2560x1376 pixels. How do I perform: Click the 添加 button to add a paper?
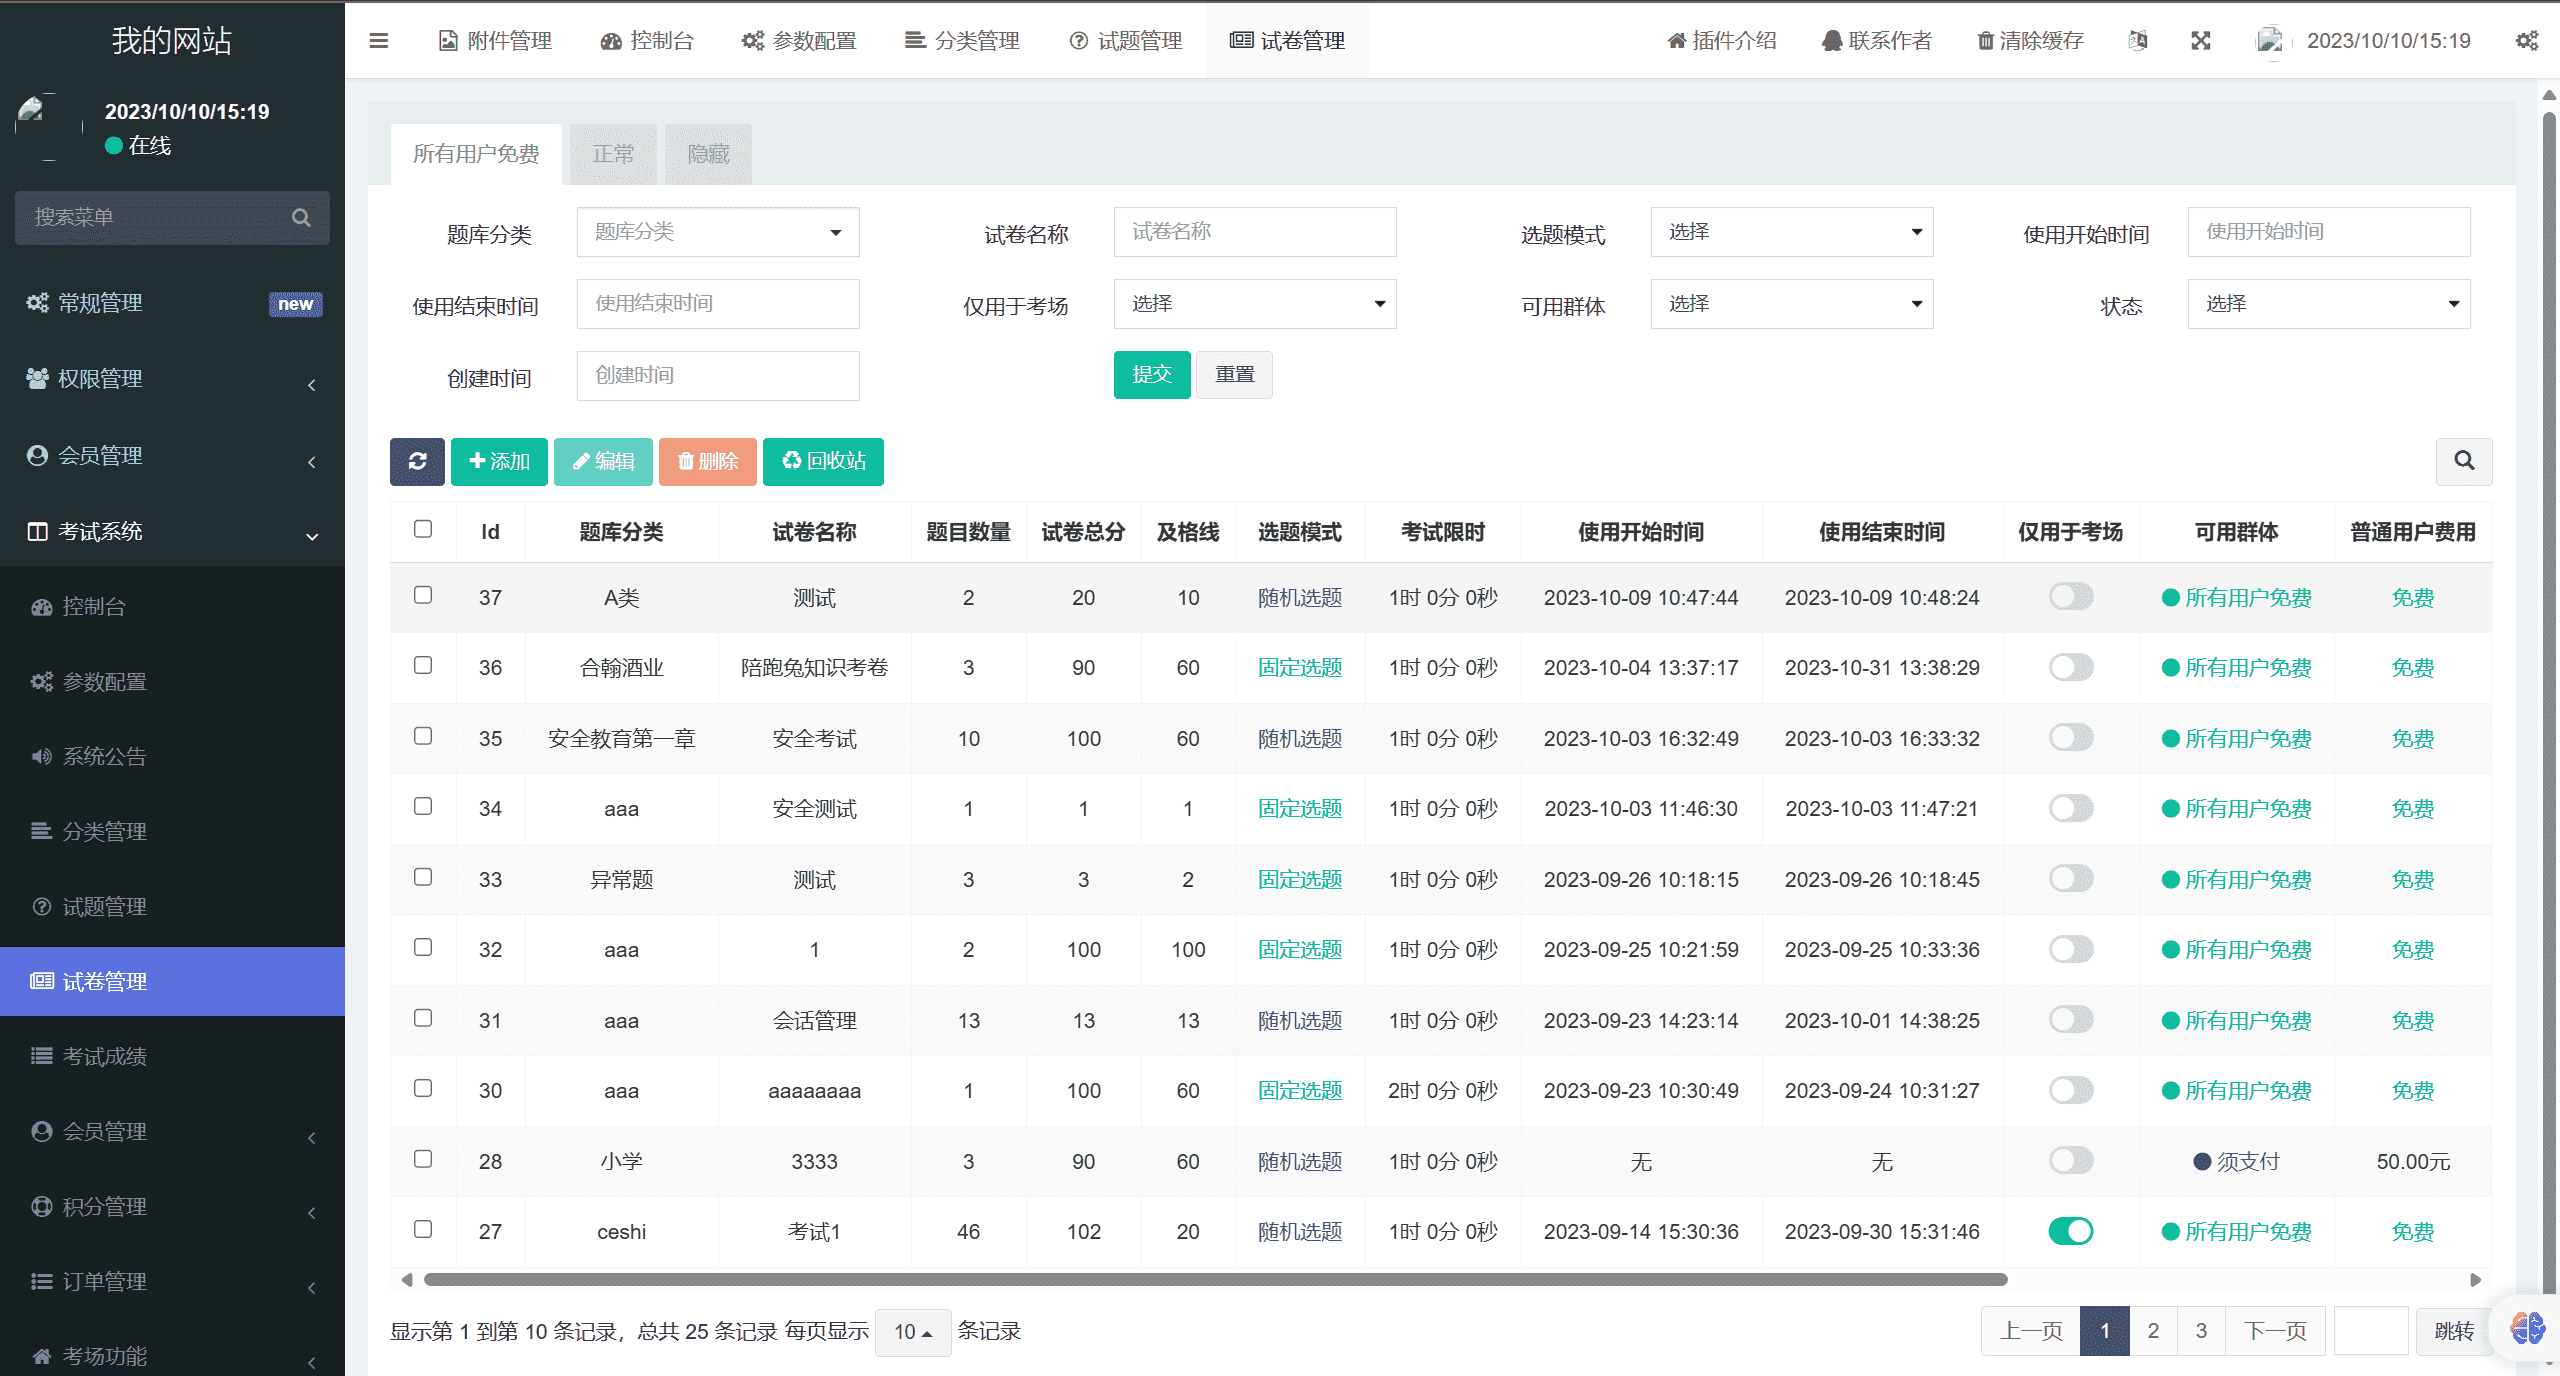pos(499,461)
